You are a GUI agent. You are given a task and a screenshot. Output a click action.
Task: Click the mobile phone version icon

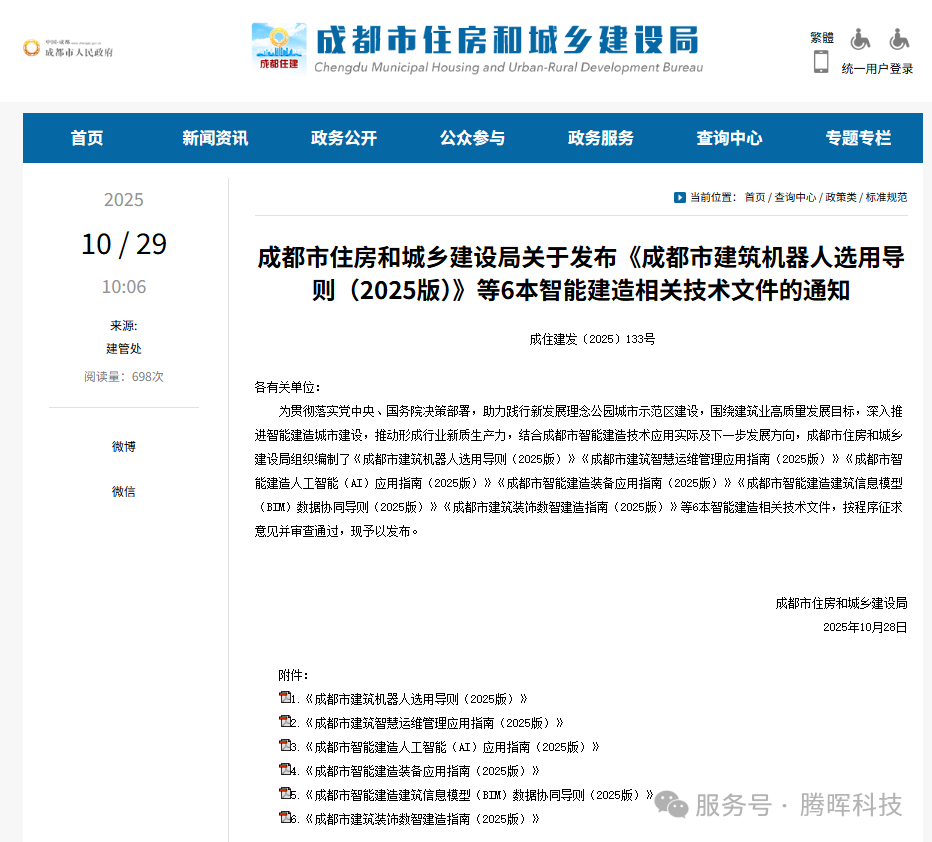(821, 63)
